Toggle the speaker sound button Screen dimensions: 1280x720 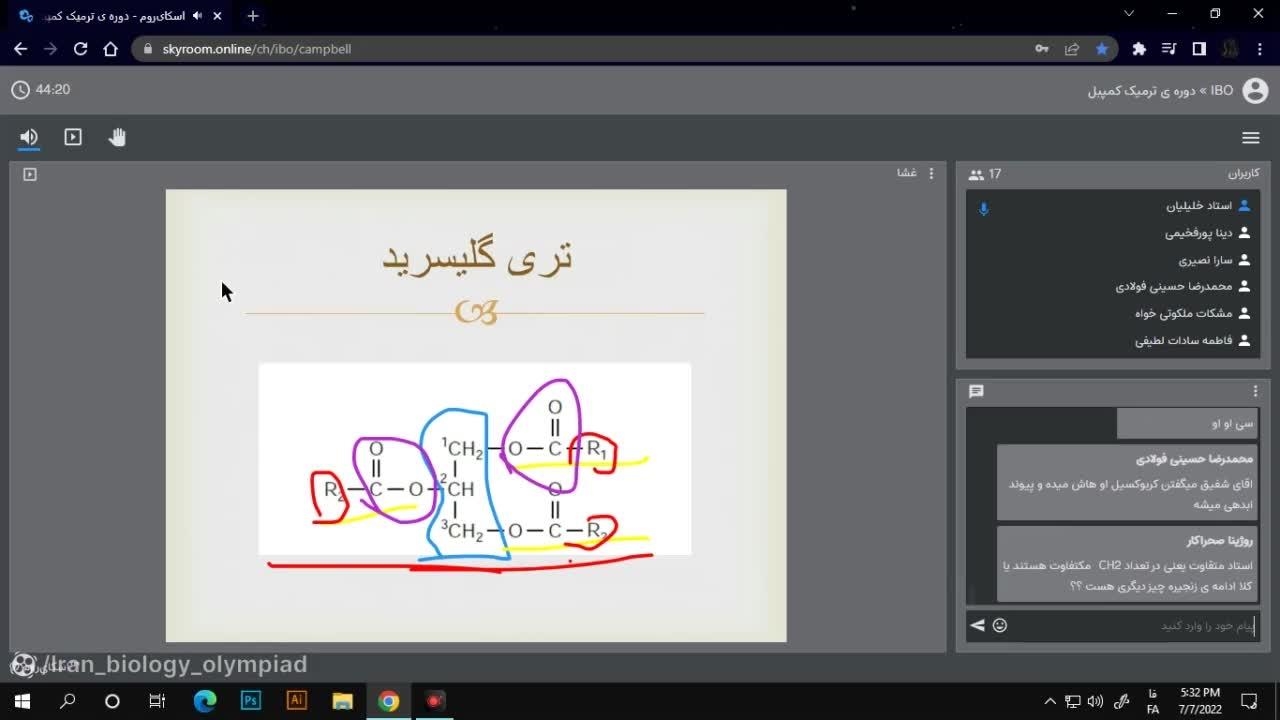click(x=29, y=137)
